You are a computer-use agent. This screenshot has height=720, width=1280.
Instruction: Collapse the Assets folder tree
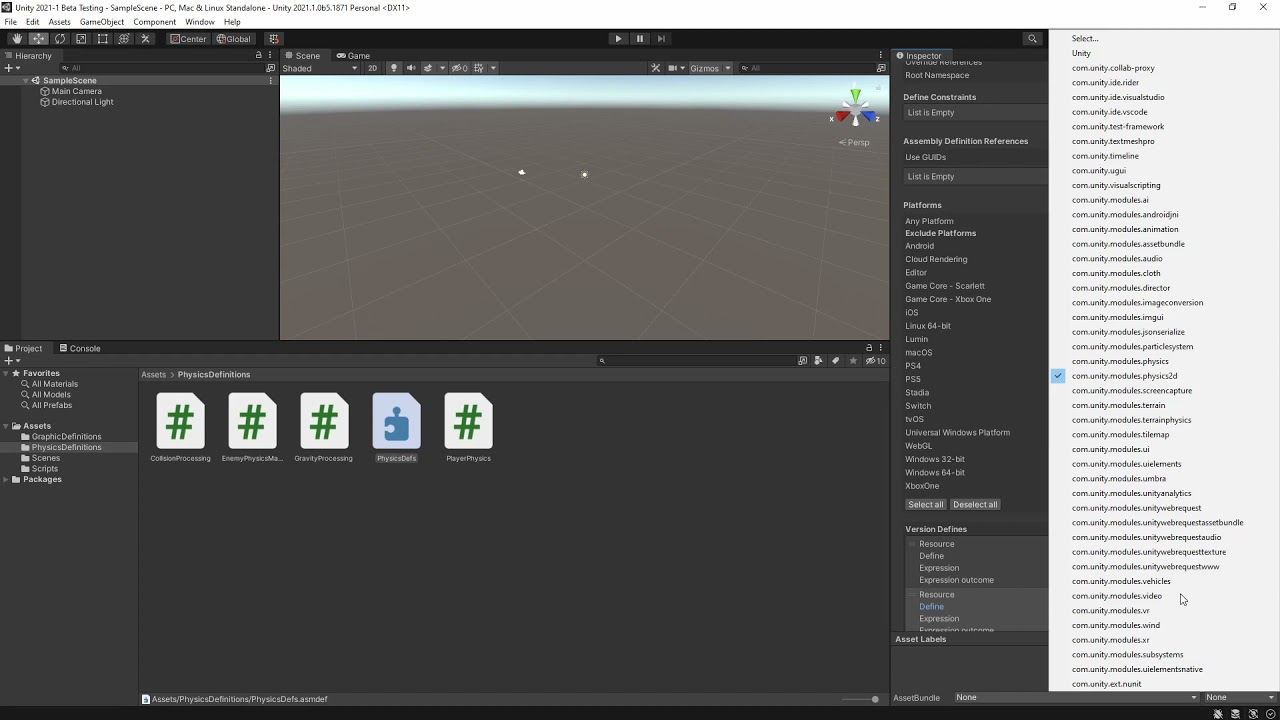[x=6, y=426]
